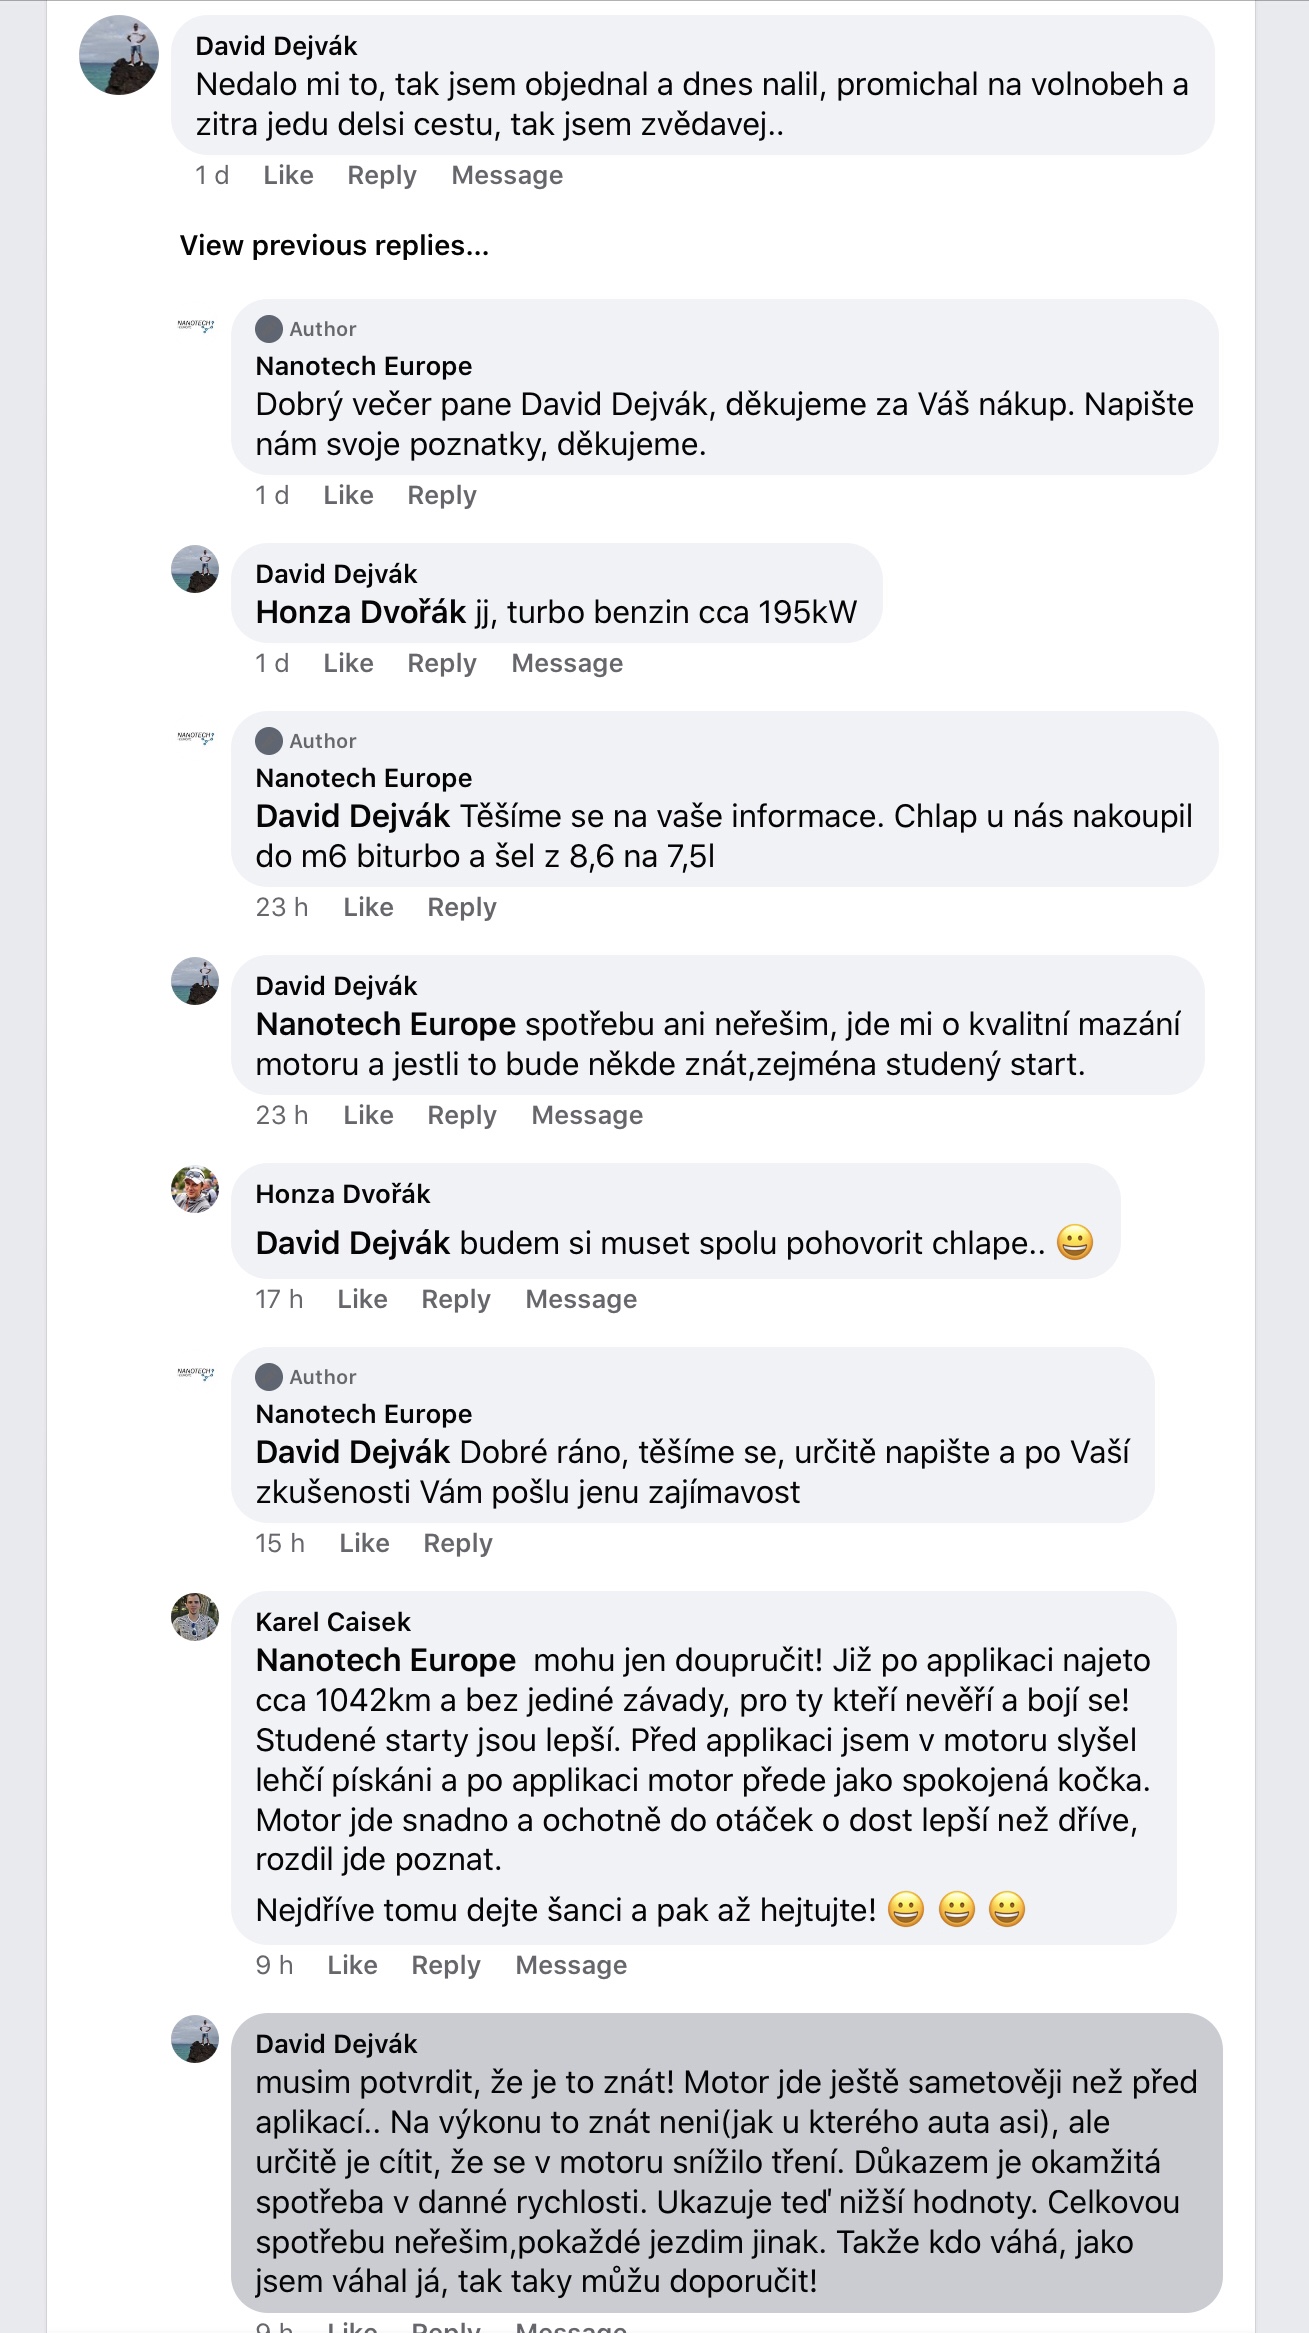This screenshot has height=2333, width=1309.
Task: Open Karel Caisek's profile picture
Action: 195,1617
